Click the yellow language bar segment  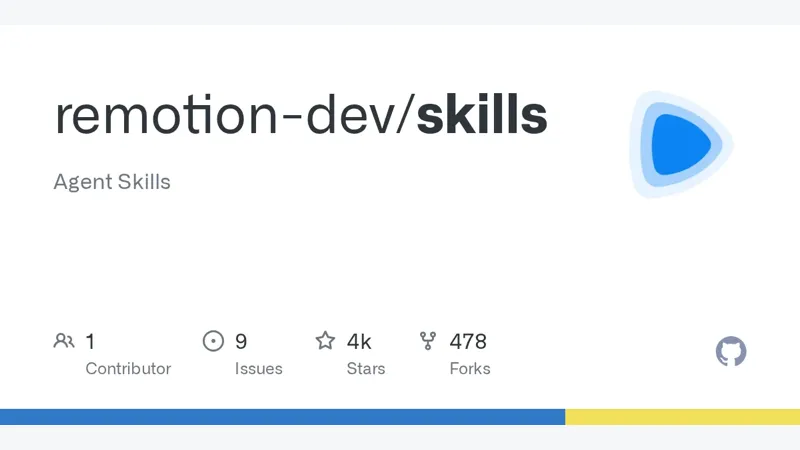(x=682, y=416)
